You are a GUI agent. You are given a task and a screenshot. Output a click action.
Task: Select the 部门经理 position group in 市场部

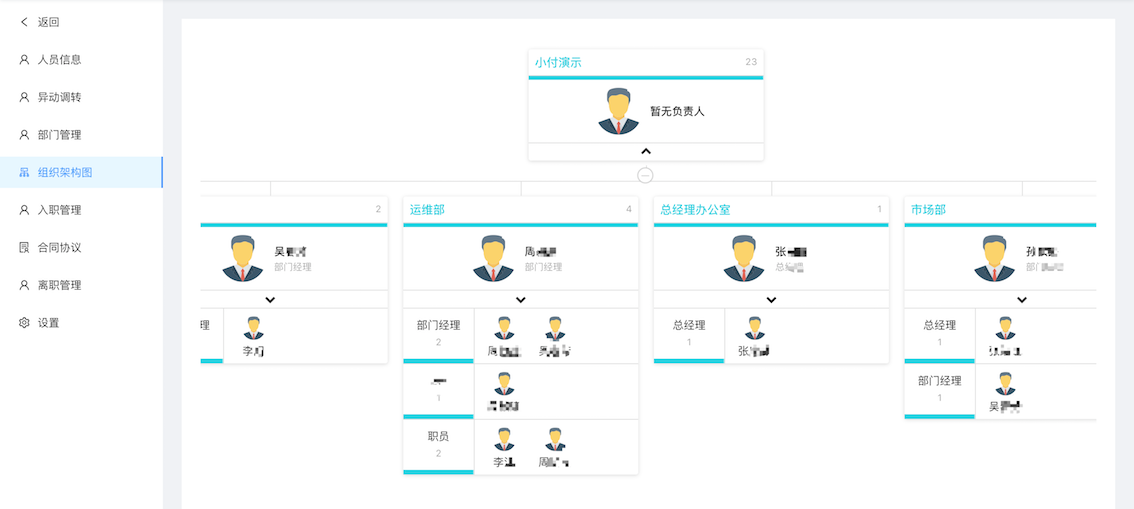coord(939,389)
